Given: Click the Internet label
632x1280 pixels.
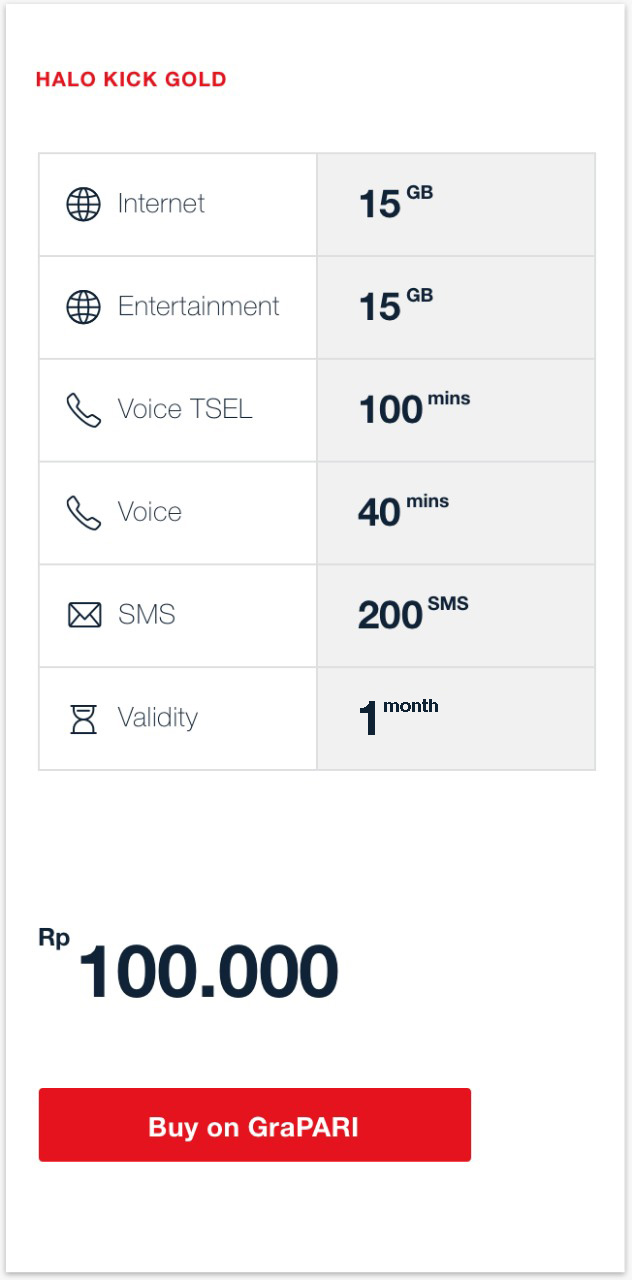Looking at the screenshot, I should coord(161,204).
